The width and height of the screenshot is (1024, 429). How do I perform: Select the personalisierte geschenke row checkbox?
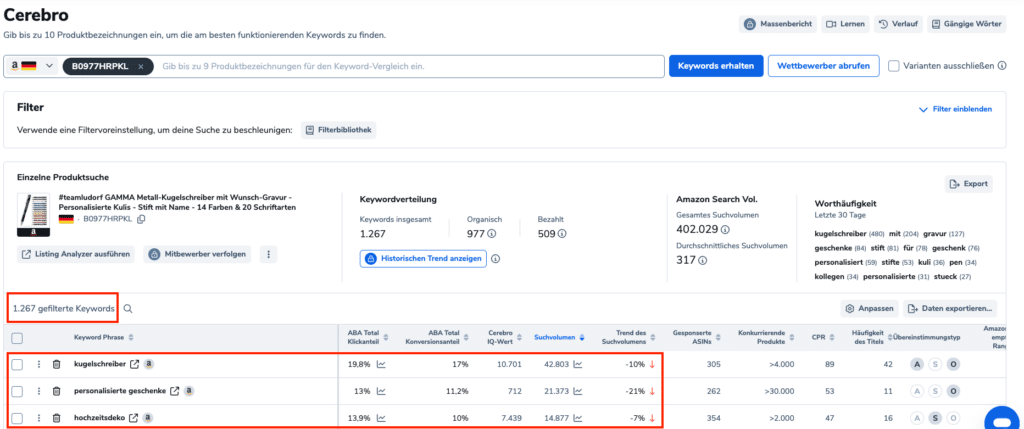pyautogui.click(x=18, y=391)
